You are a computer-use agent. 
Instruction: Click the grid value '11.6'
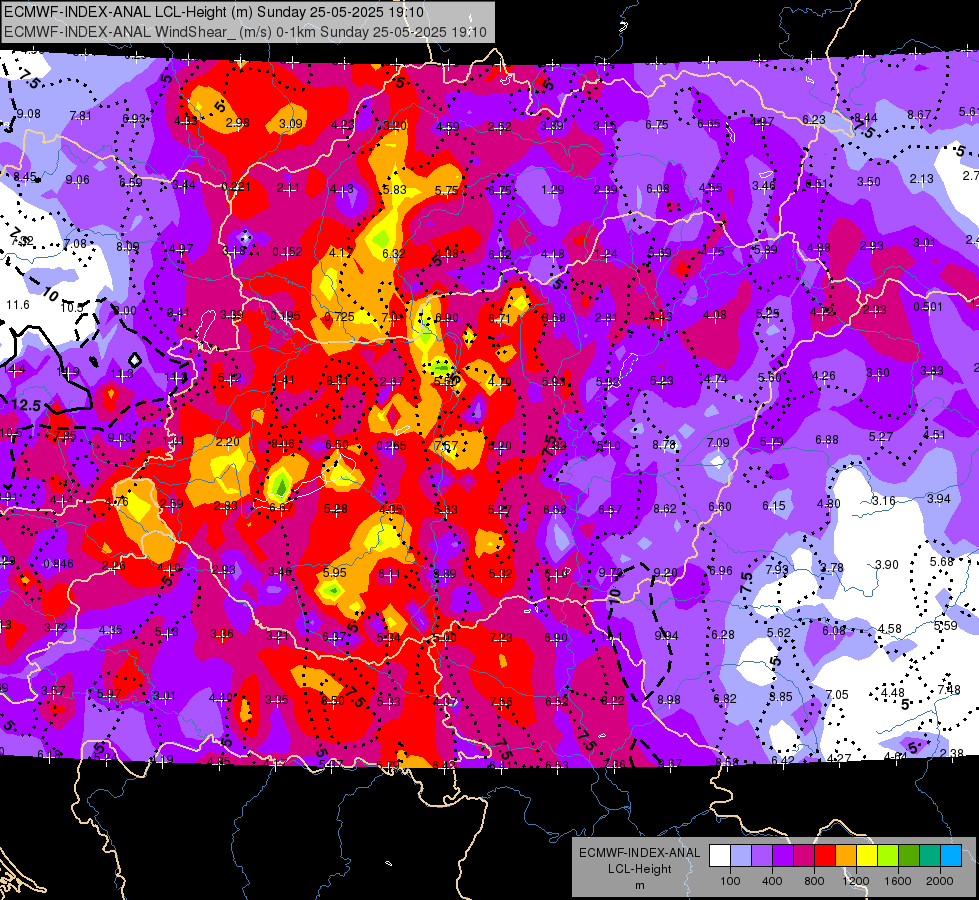coord(17,305)
